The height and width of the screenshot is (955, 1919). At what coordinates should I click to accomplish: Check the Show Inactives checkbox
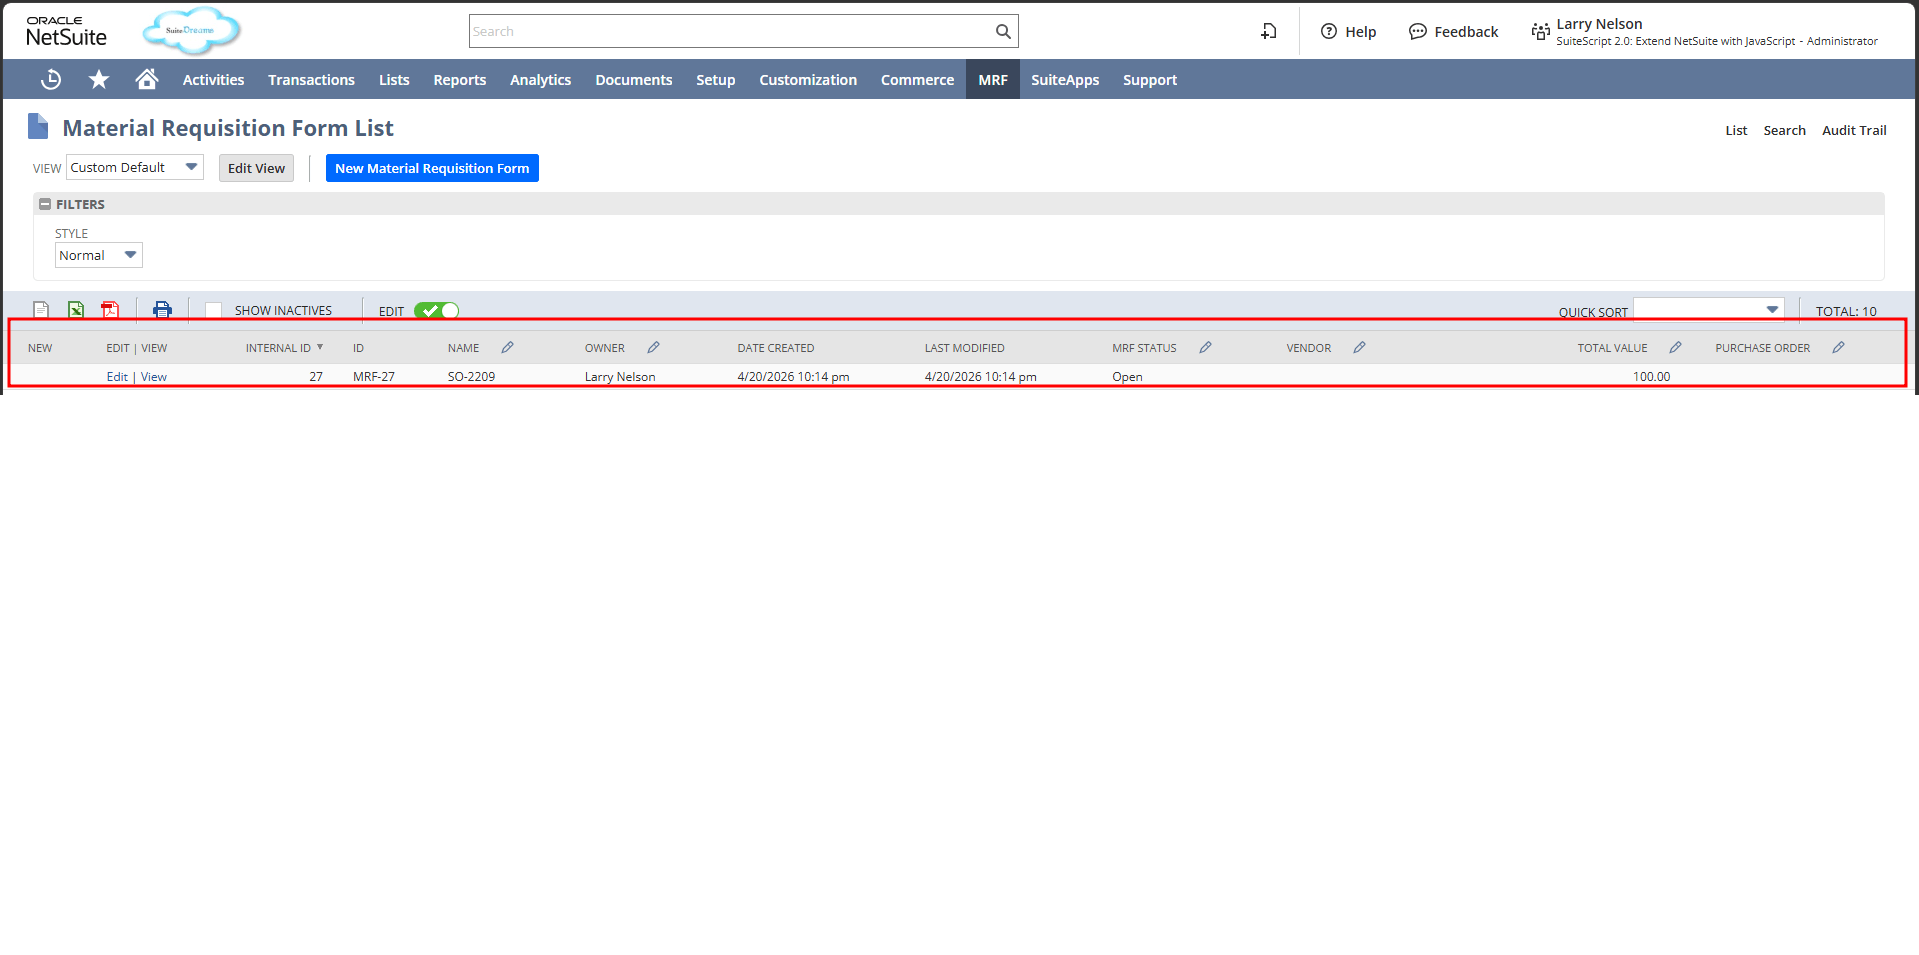213,310
